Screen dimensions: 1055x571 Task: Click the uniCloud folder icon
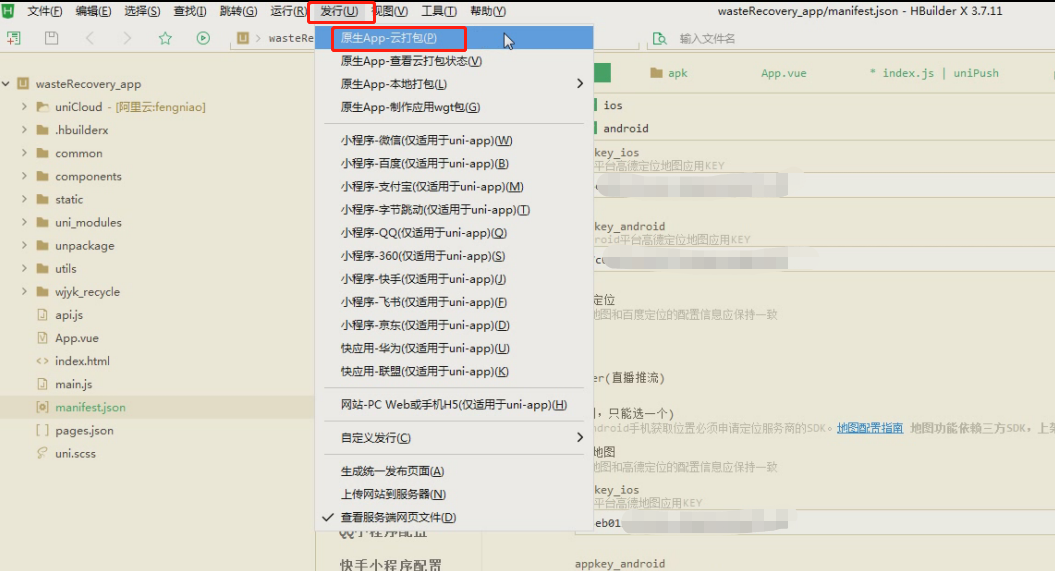point(42,107)
